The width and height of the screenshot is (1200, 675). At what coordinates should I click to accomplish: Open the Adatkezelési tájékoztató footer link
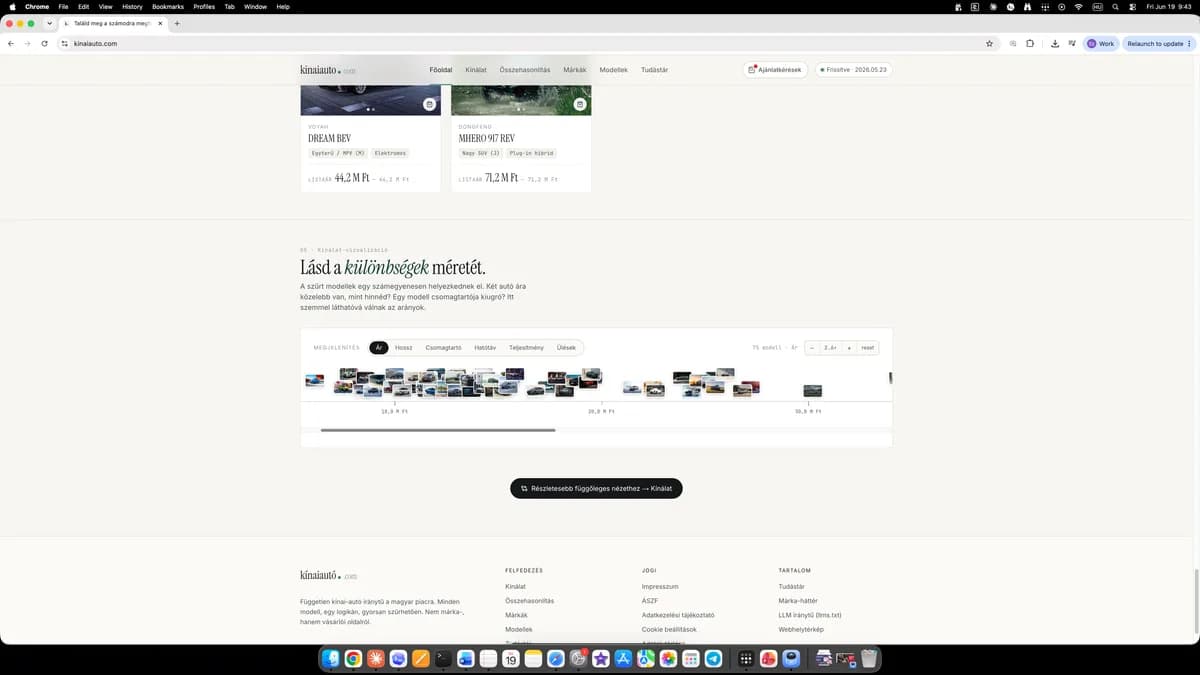(x=678, y=615)
